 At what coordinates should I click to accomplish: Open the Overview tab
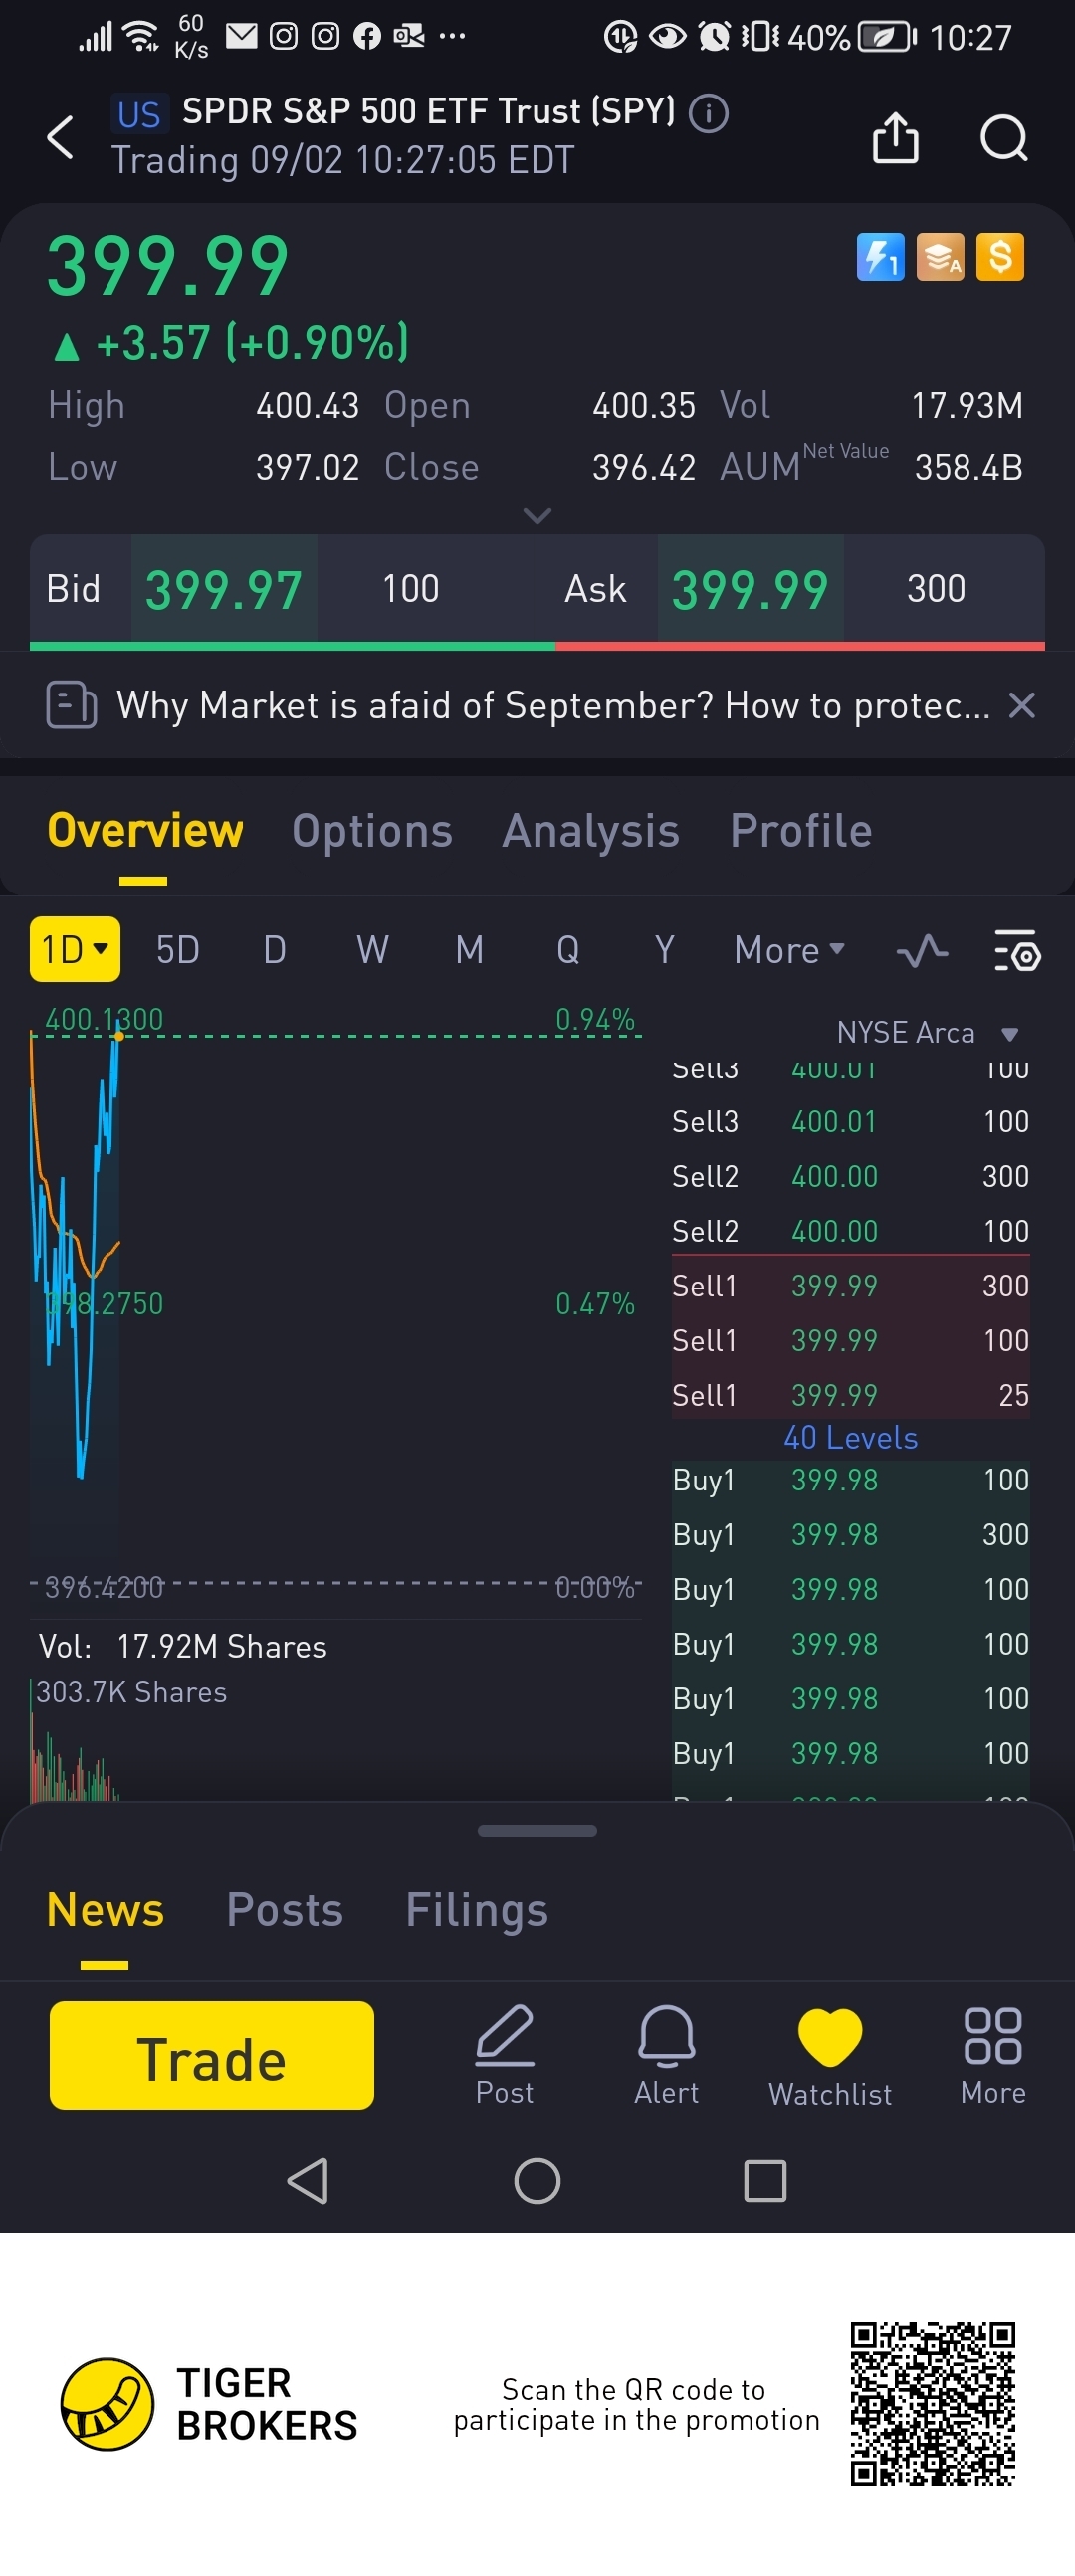click(145, 831)
